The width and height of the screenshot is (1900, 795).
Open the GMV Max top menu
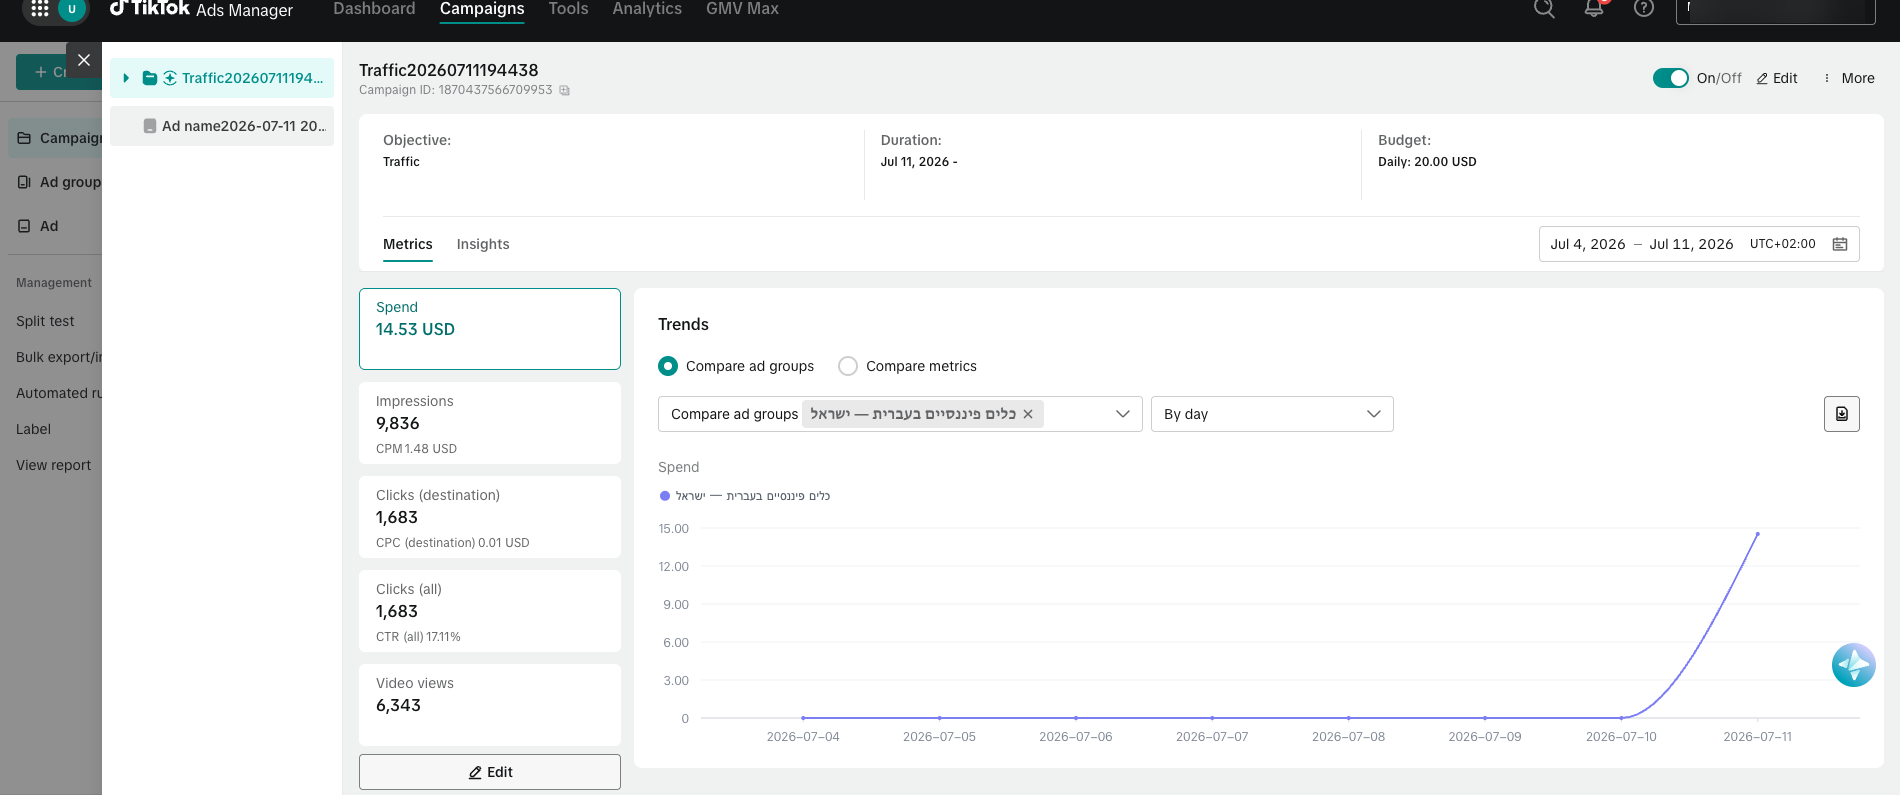742,9
